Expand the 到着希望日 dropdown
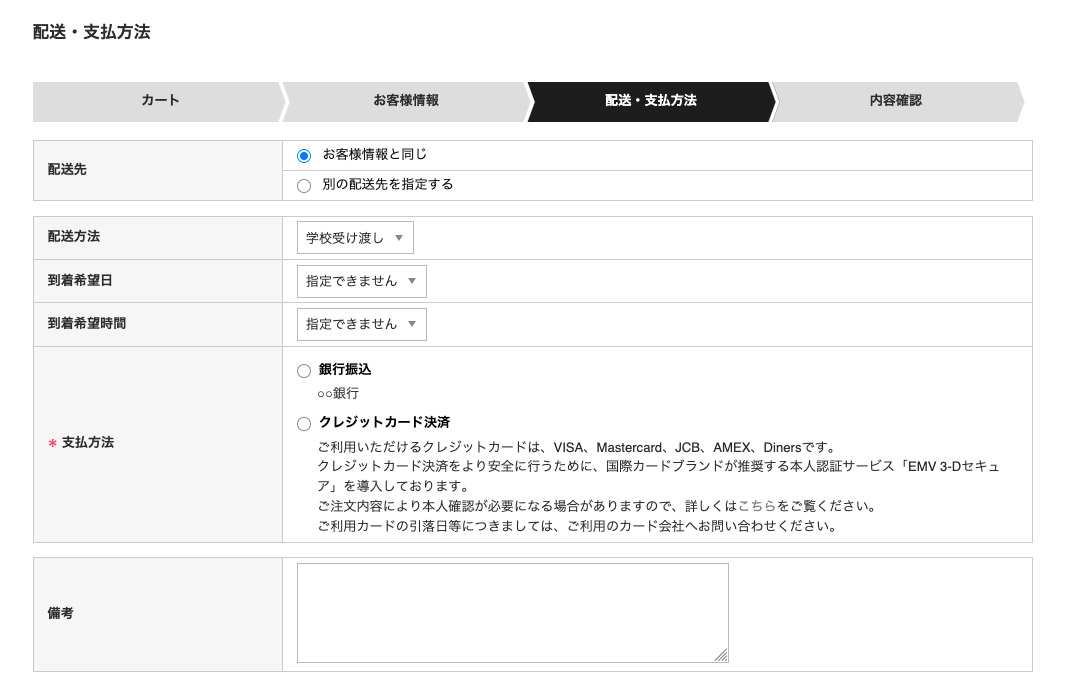The height and width of the screenshot is (690, 1067). coord(361,281)
